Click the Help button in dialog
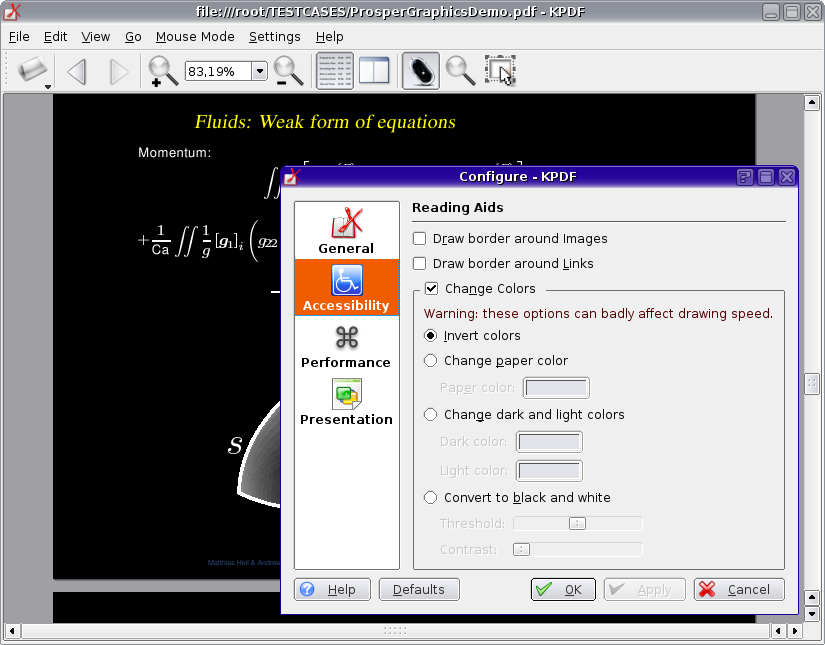The width and height of the screenshot is (825, 645). (x=332, y=590)
